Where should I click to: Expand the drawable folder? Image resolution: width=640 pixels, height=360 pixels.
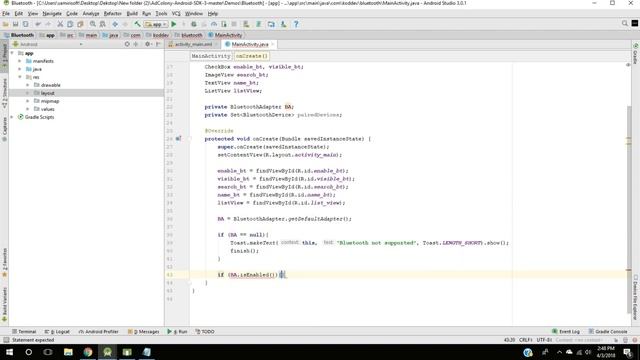click(28, 85)
